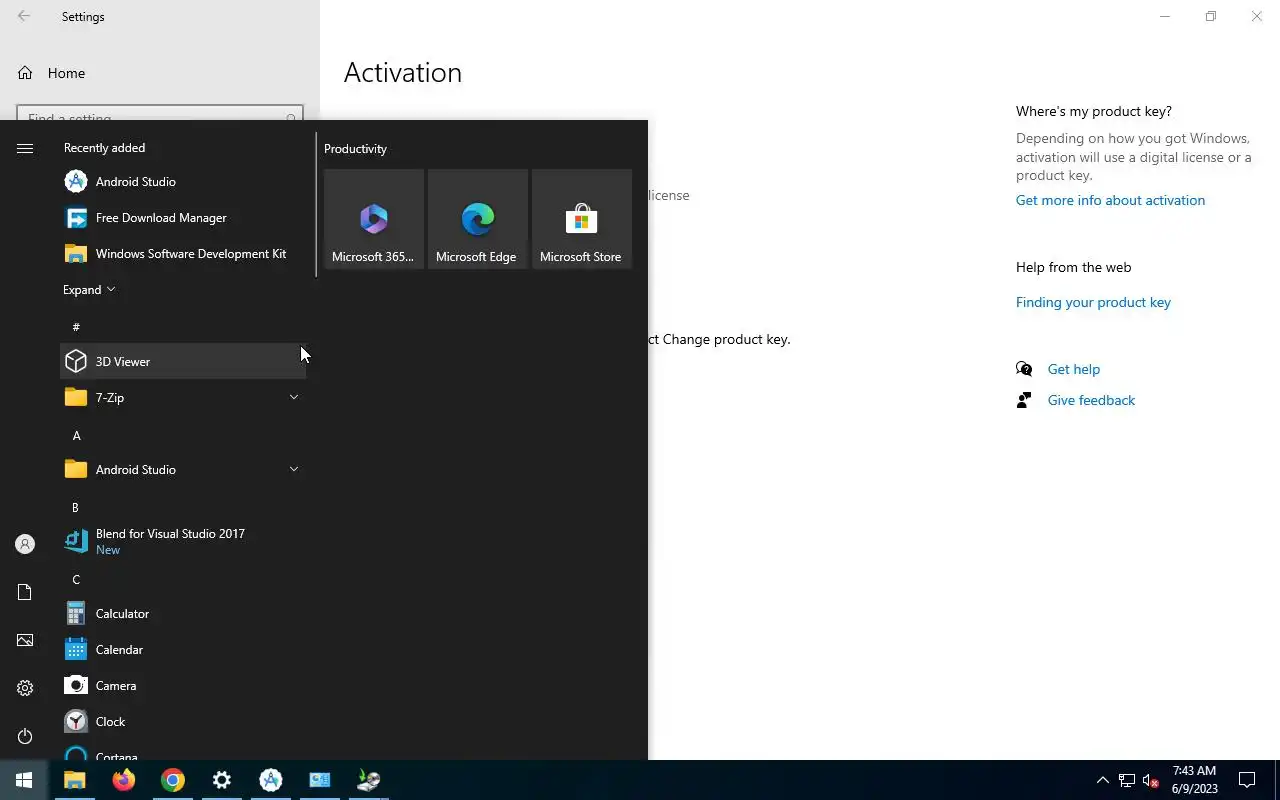Open the Microsoft 365 tile

pos(374,219)
